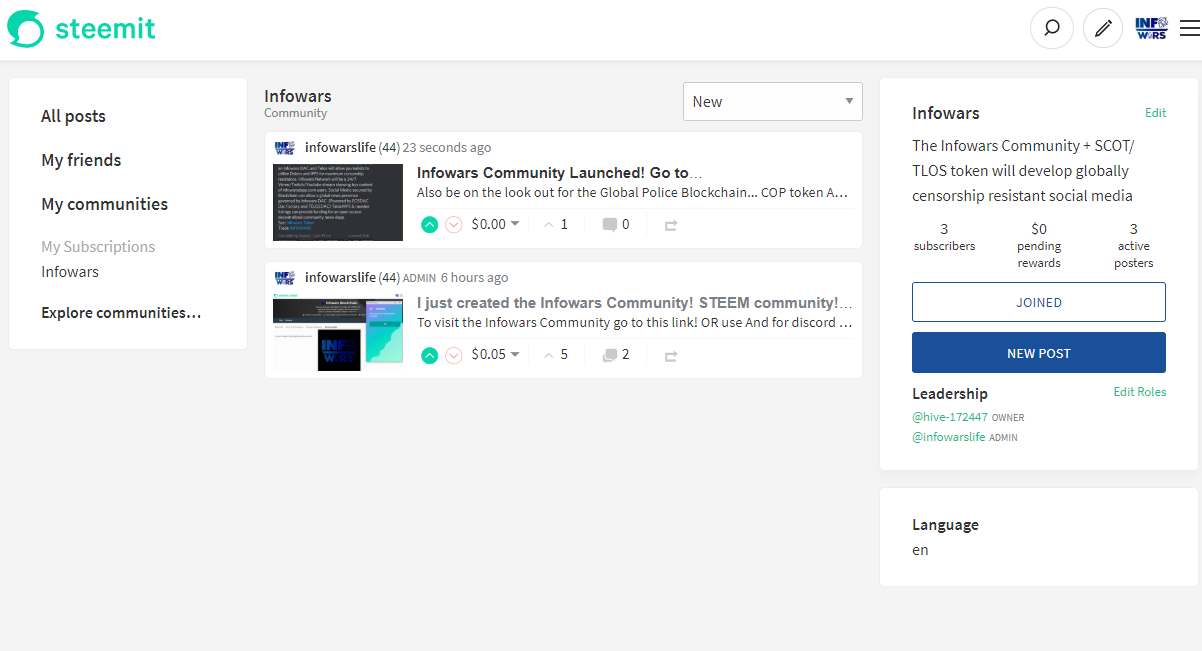
Task: Select All posts in the sidebar
Action: 72,116
